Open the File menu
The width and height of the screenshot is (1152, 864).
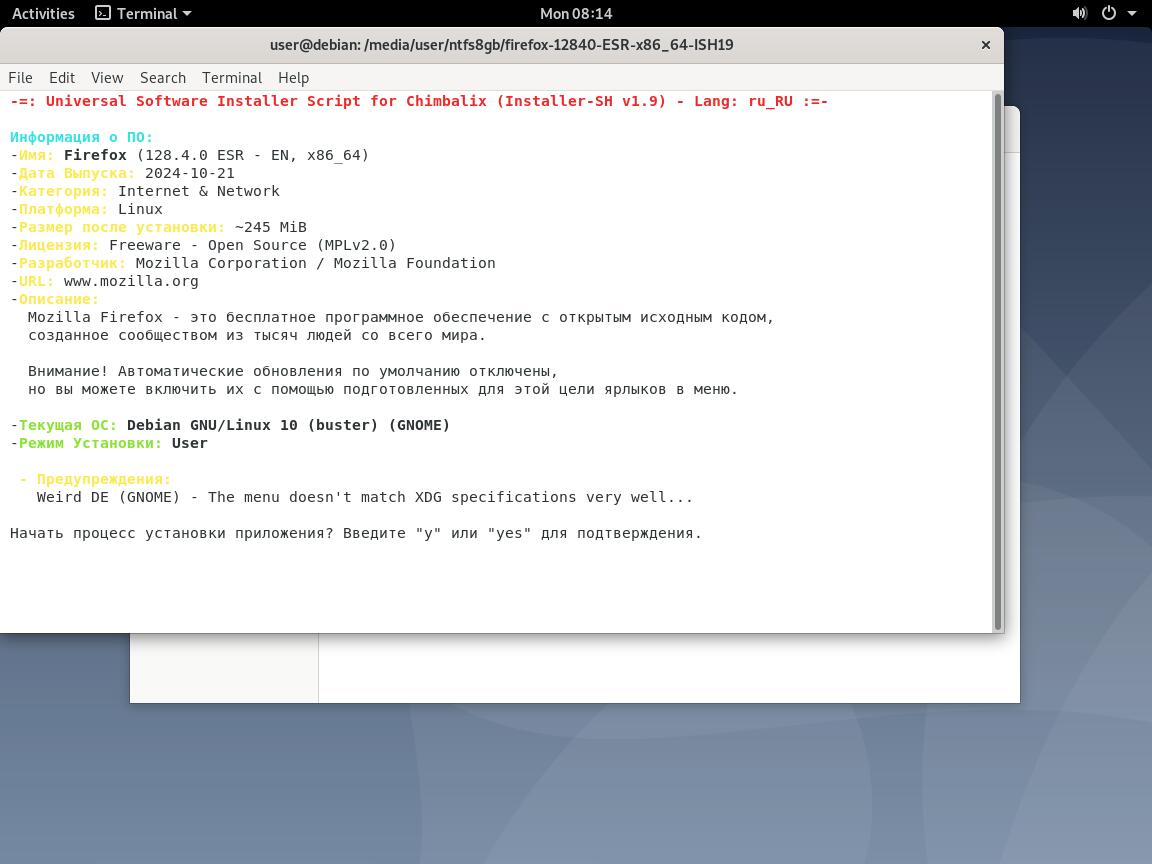tap(20, 78)
